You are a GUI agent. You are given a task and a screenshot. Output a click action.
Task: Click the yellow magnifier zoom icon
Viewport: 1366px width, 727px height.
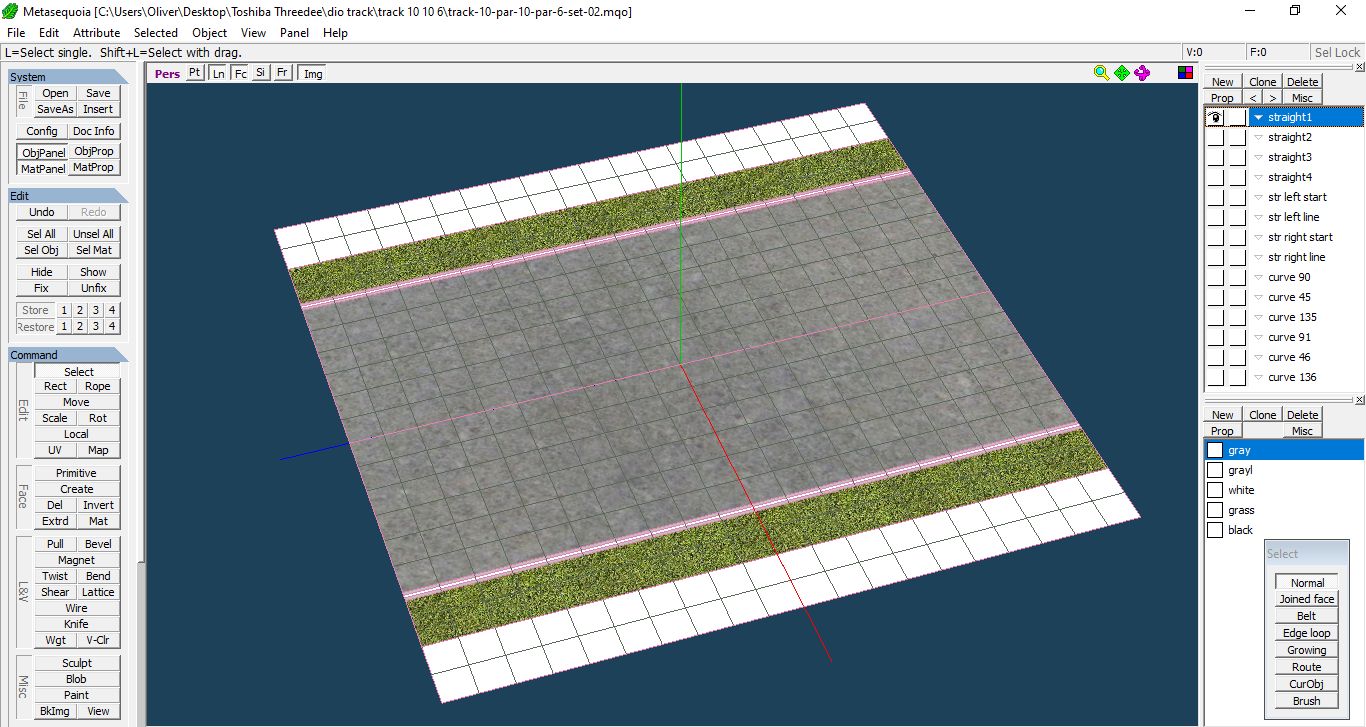point(1101,73)
